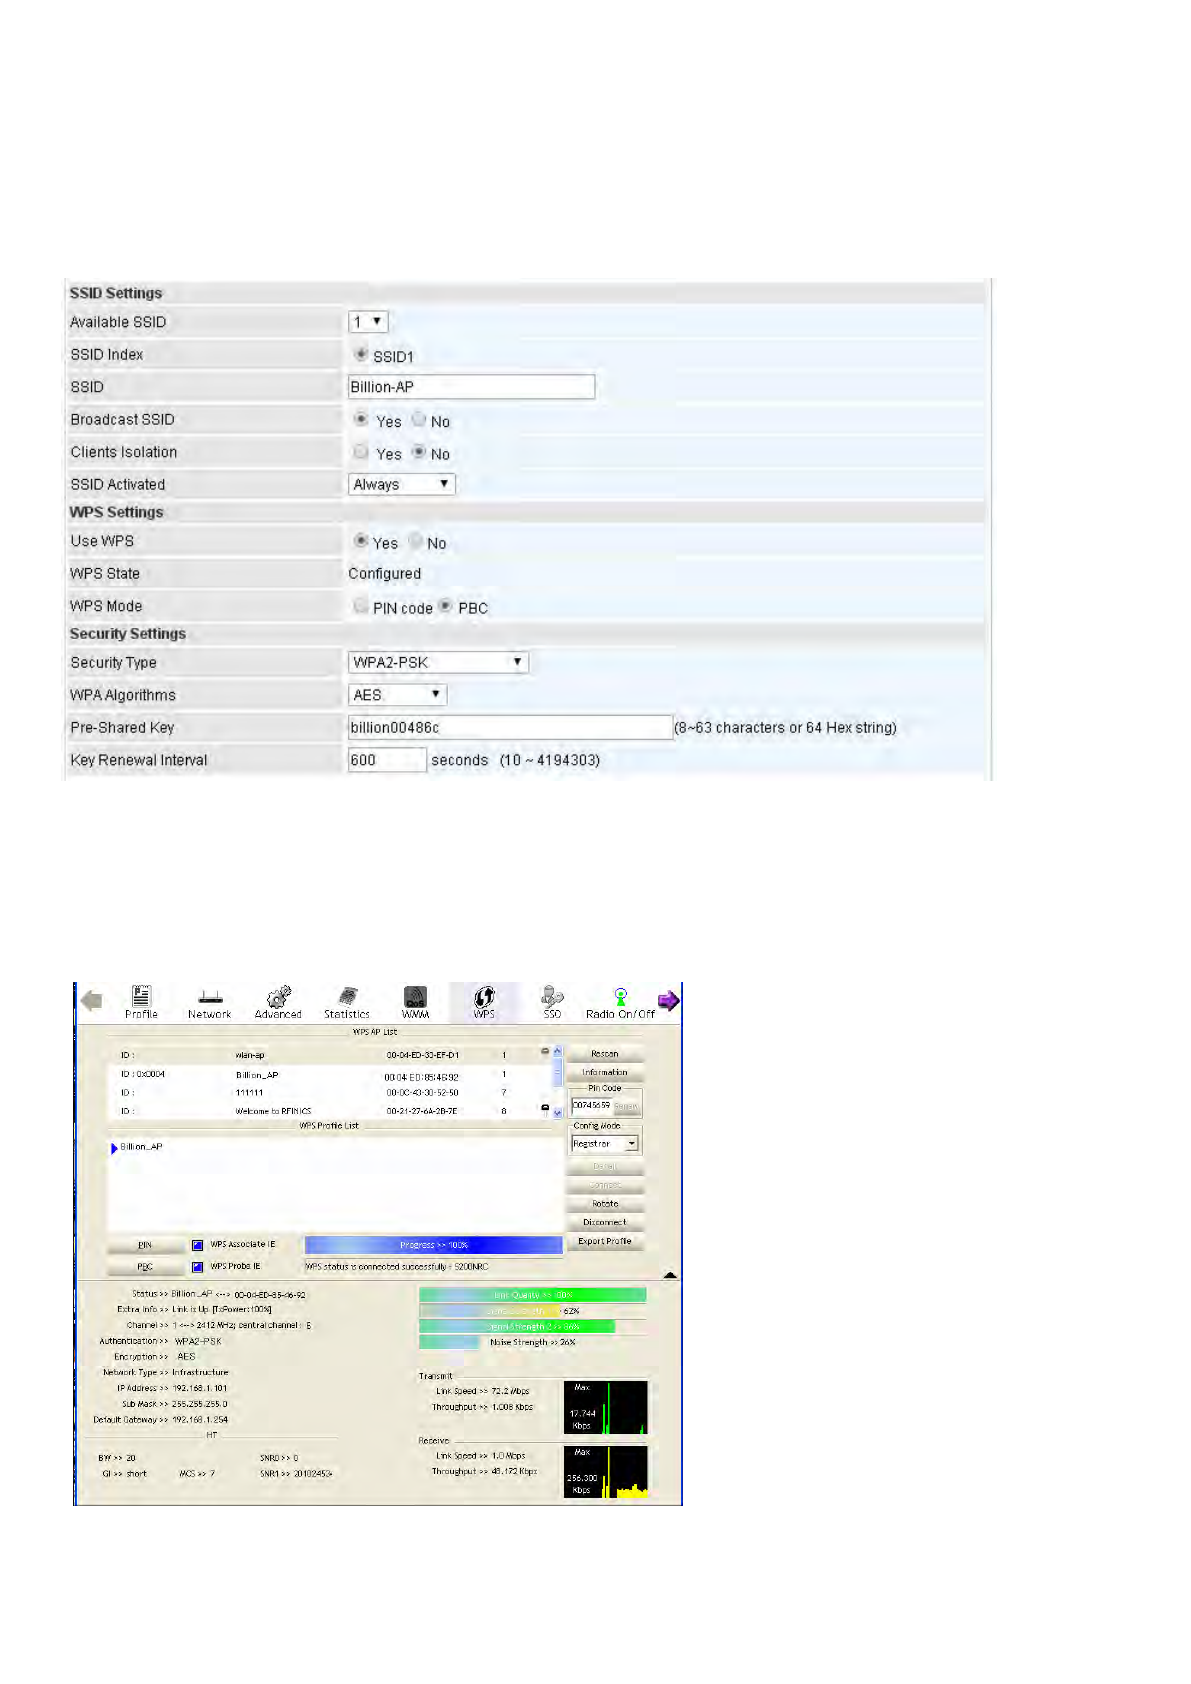Open the Advanced gears icon
1191x1684 pixels.
coord(278,1001)
